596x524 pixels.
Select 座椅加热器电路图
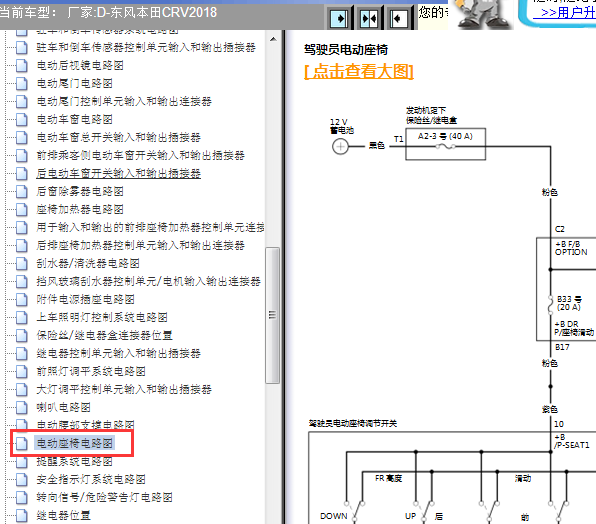pyautogui.click(x=80, y=209)
